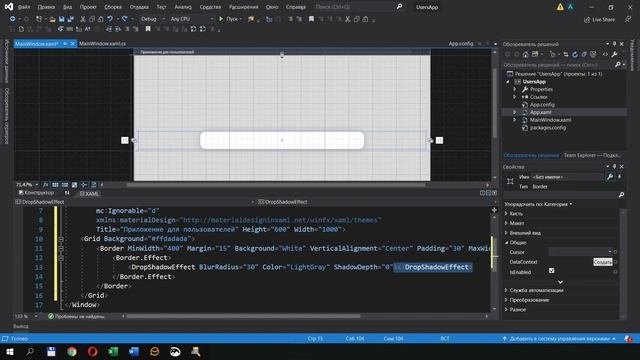640x360 pixels.
Task: Open the Any CPU platform dropdown
Action: click(191, 19)
